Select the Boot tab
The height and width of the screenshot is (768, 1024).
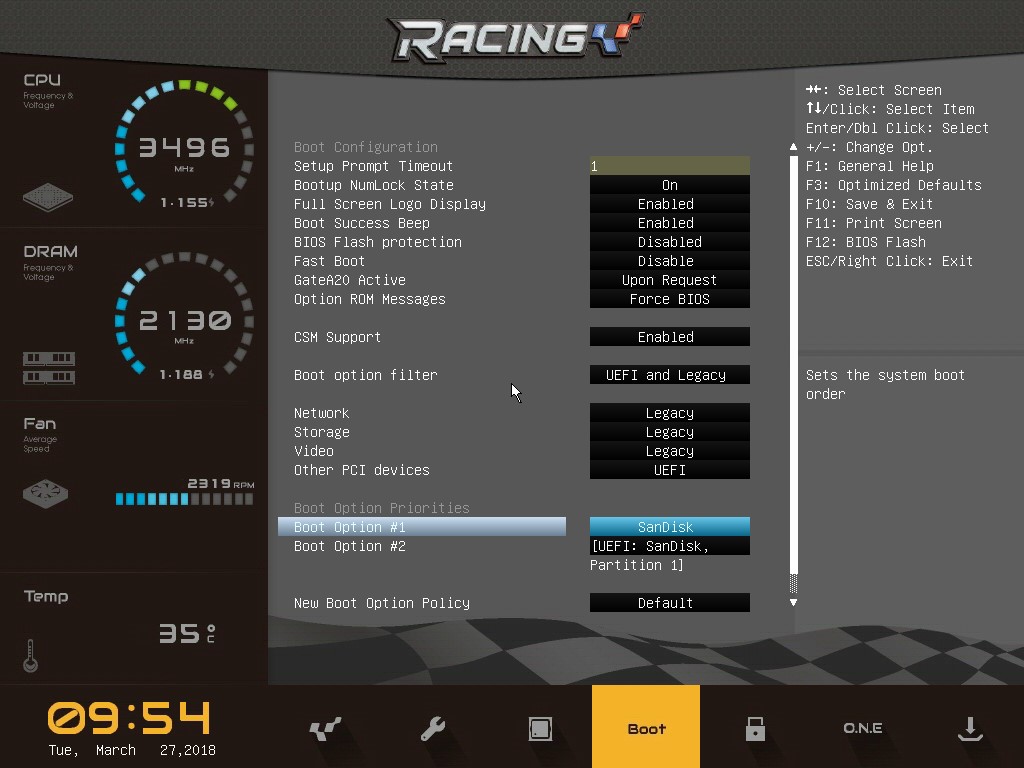click(x=646, y=728)
